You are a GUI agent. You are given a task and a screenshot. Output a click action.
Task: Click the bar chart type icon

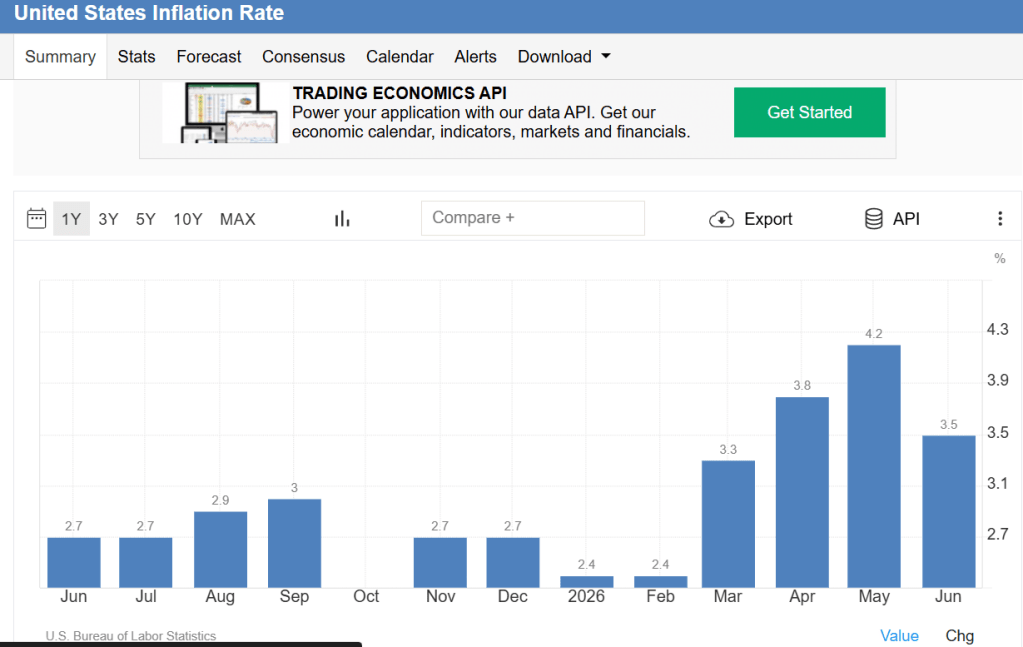point(342,219)
